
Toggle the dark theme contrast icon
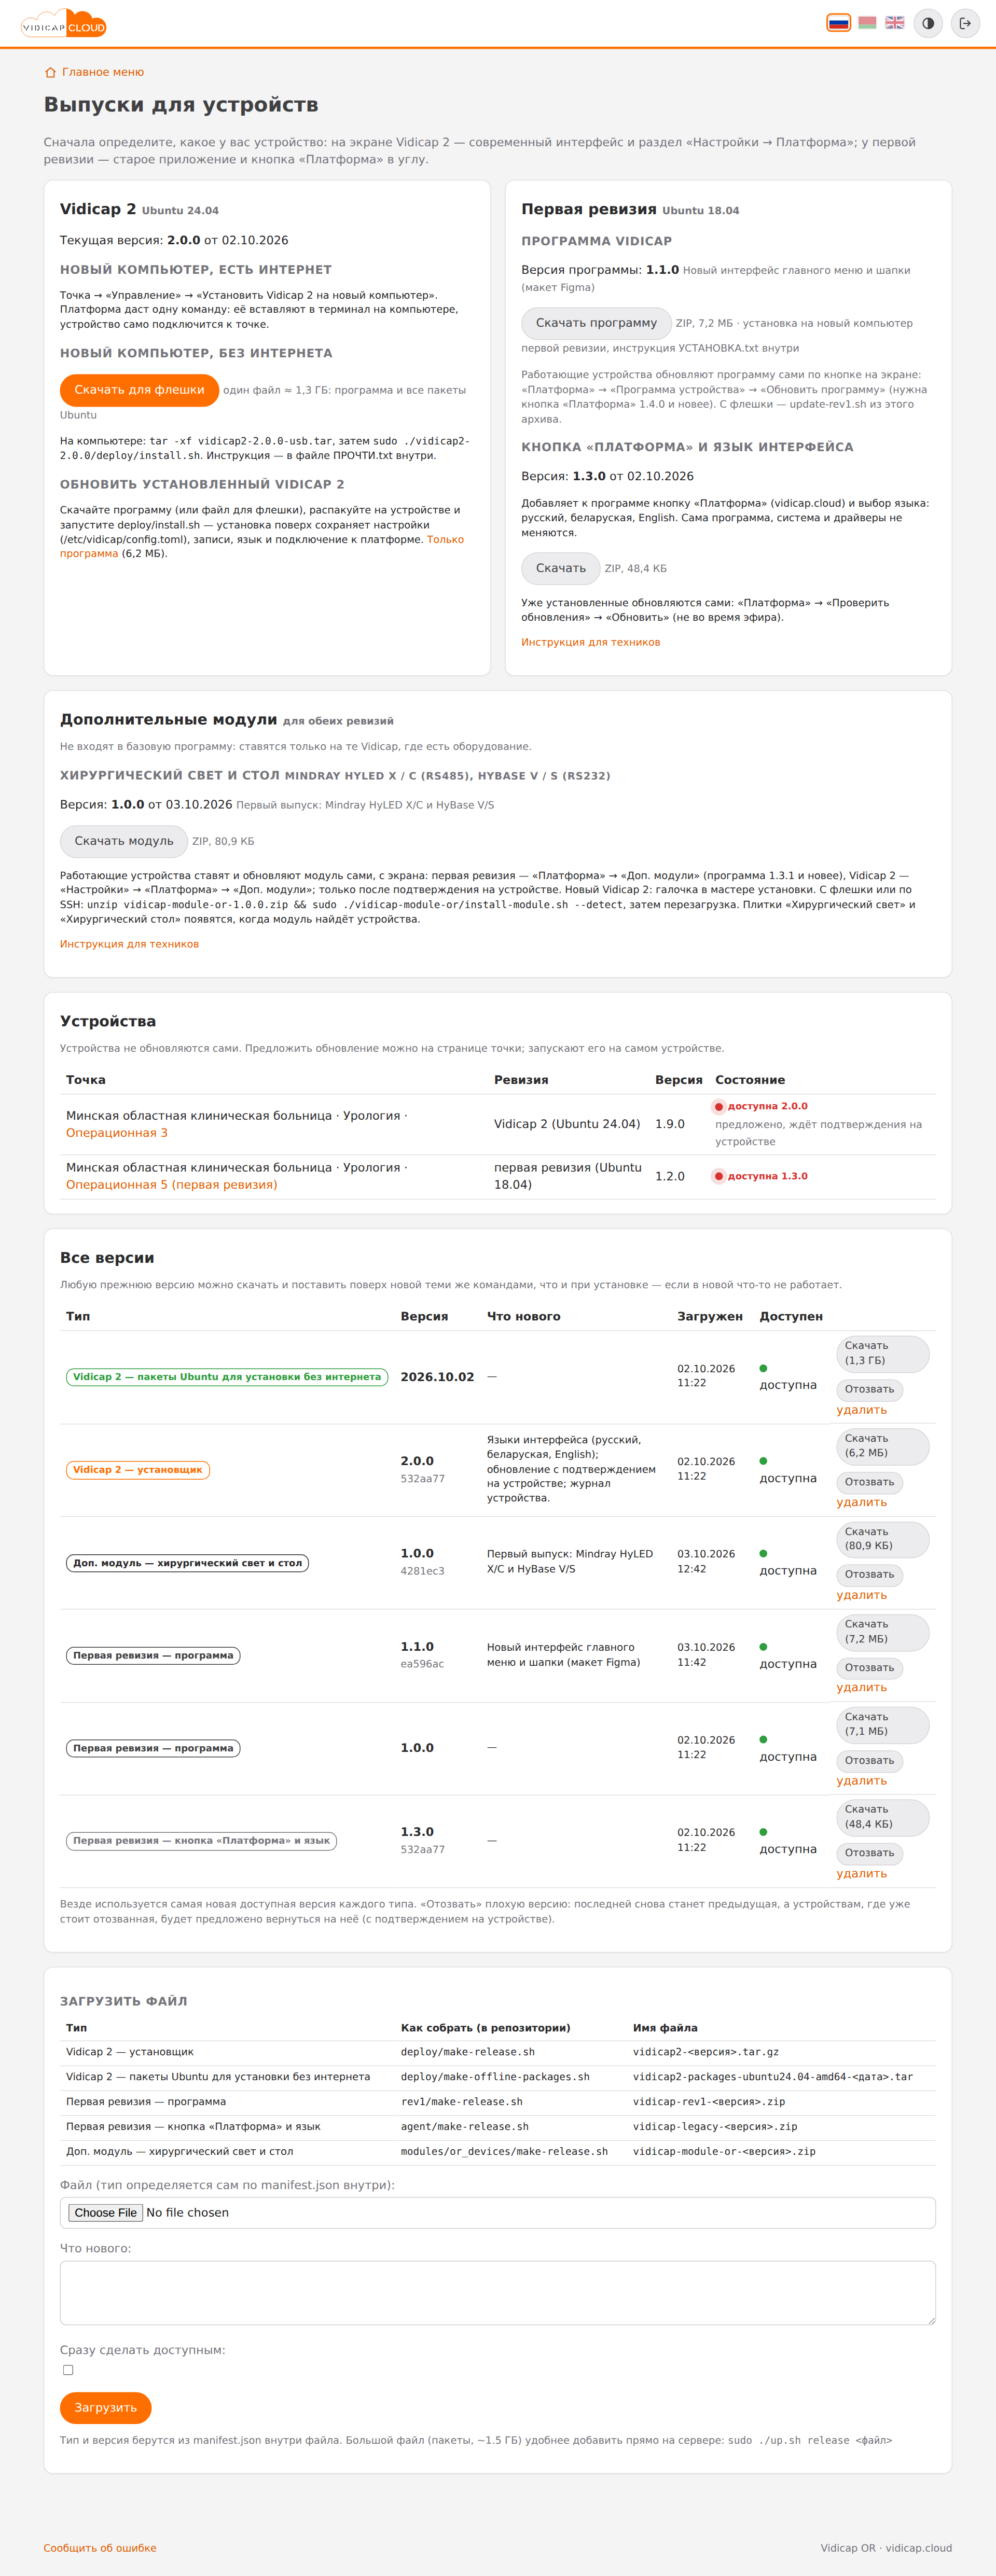click(928, 23)
